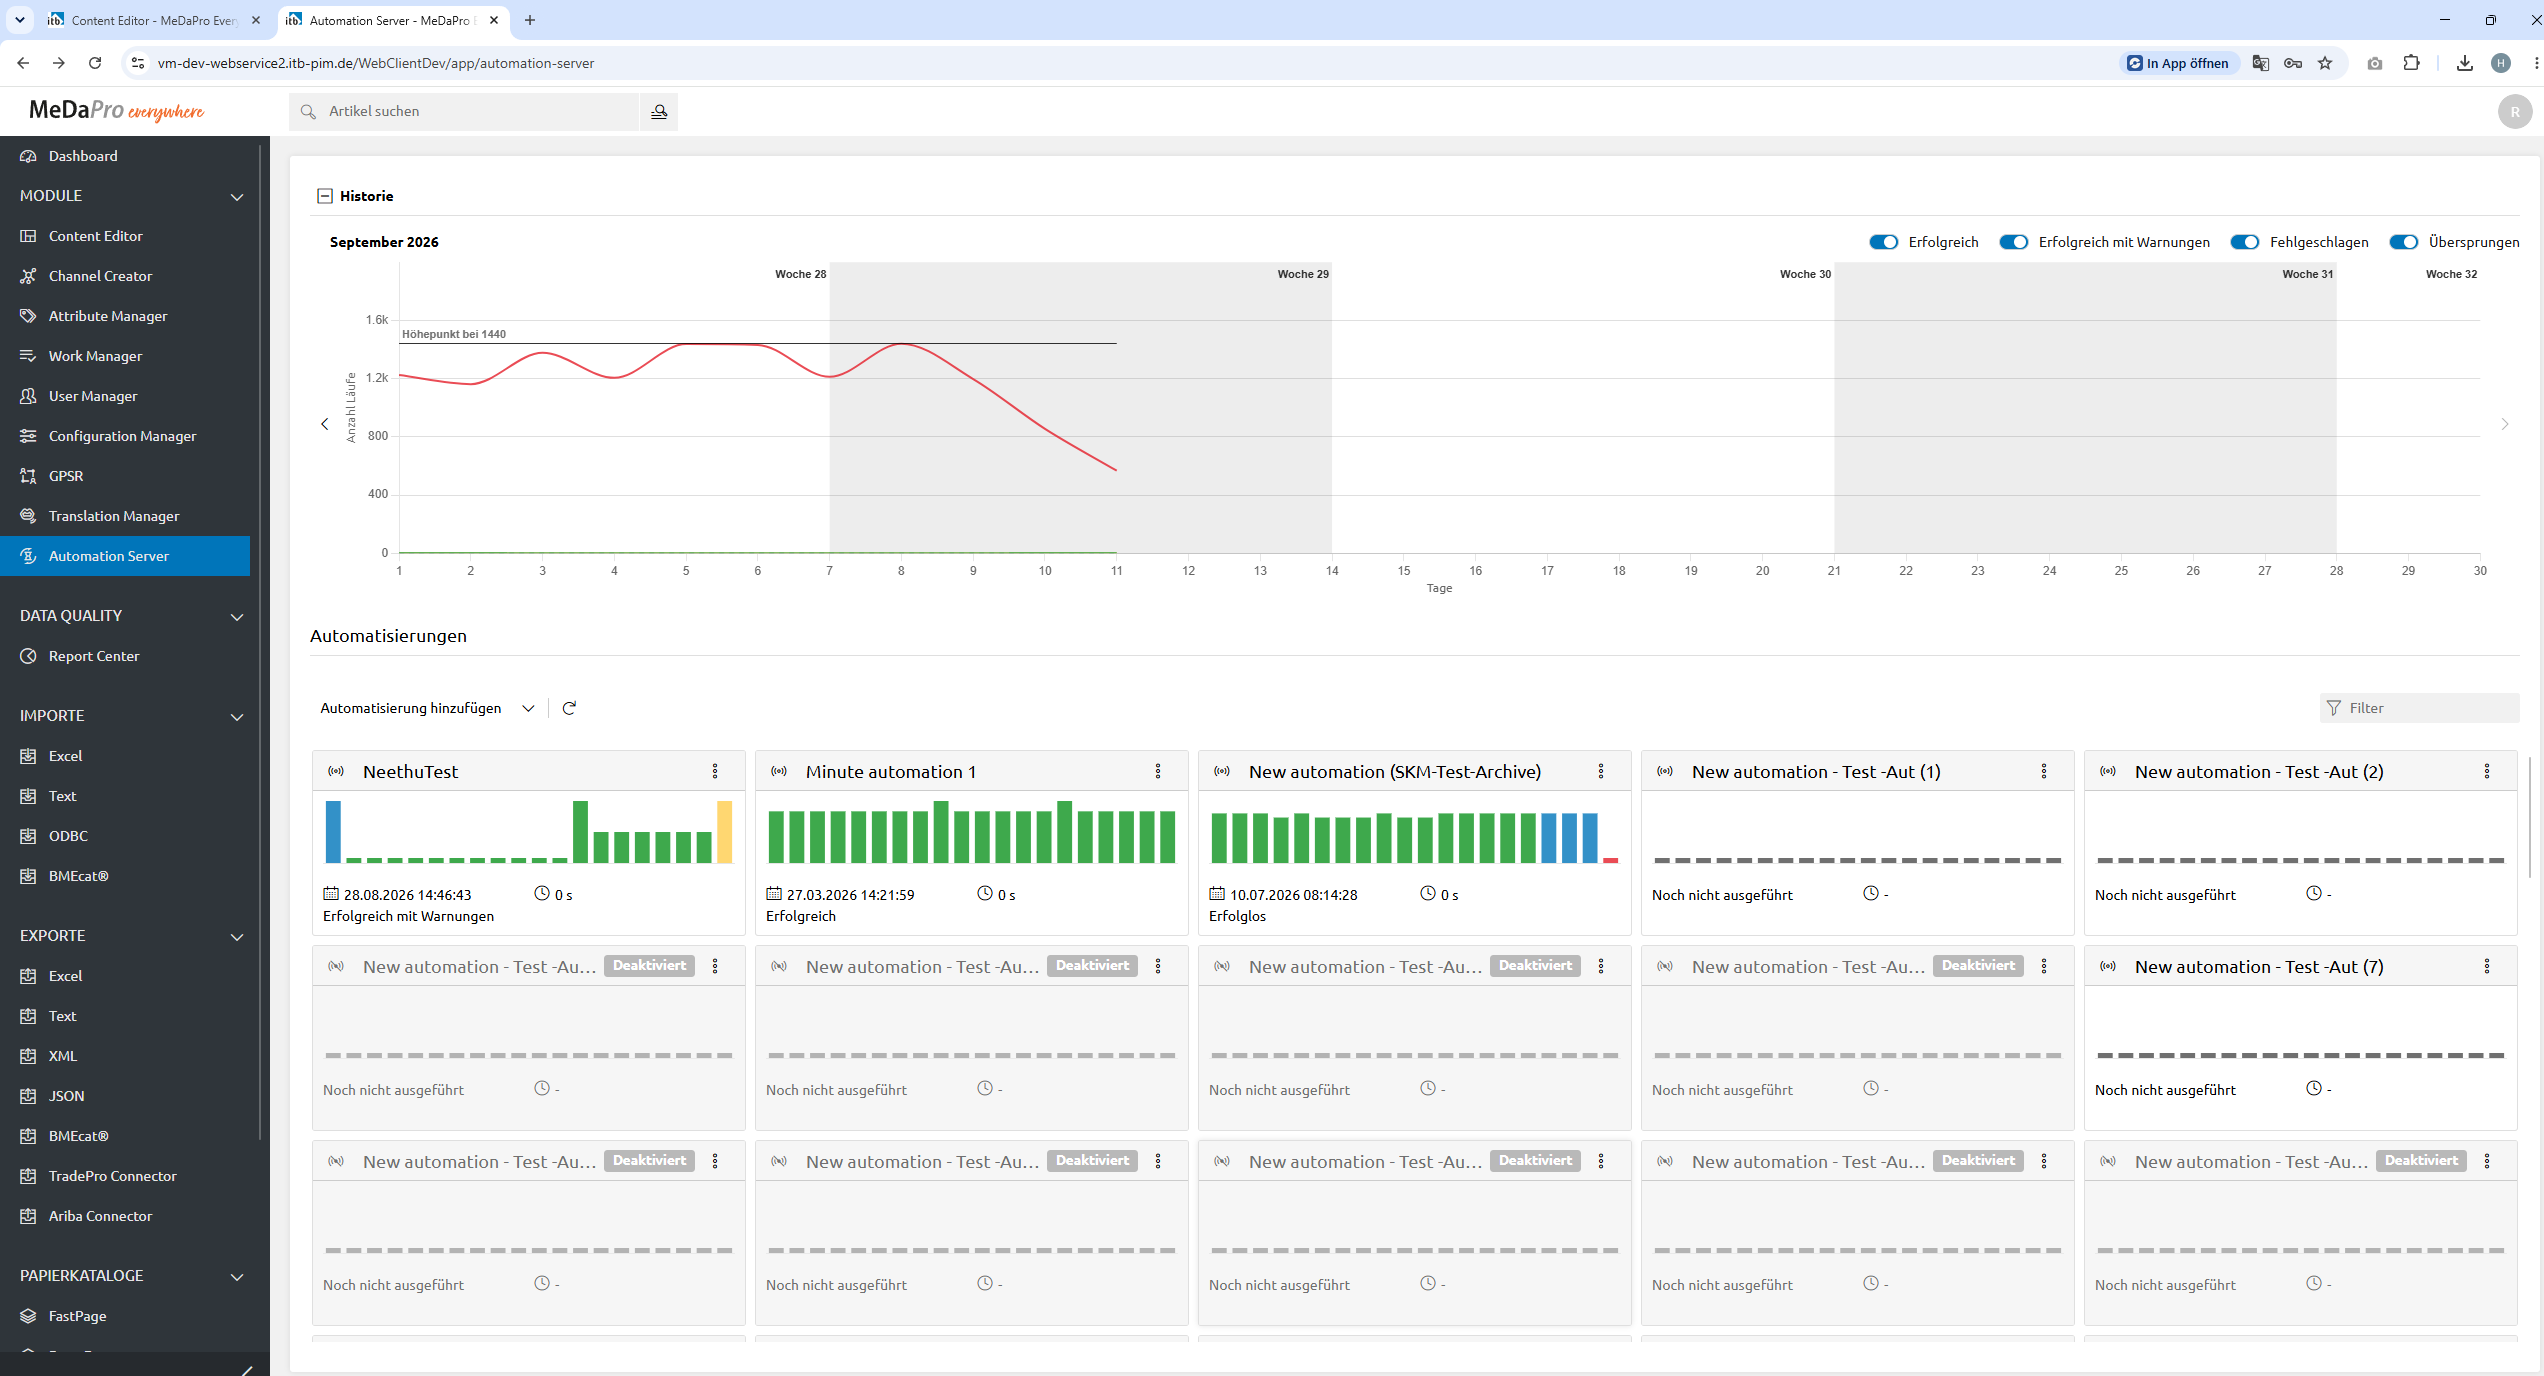Screen dimensions: 2544x1376
Task: Expand Automatisierung hinzufügen dropdown arrow
Action: coord(528,708)
